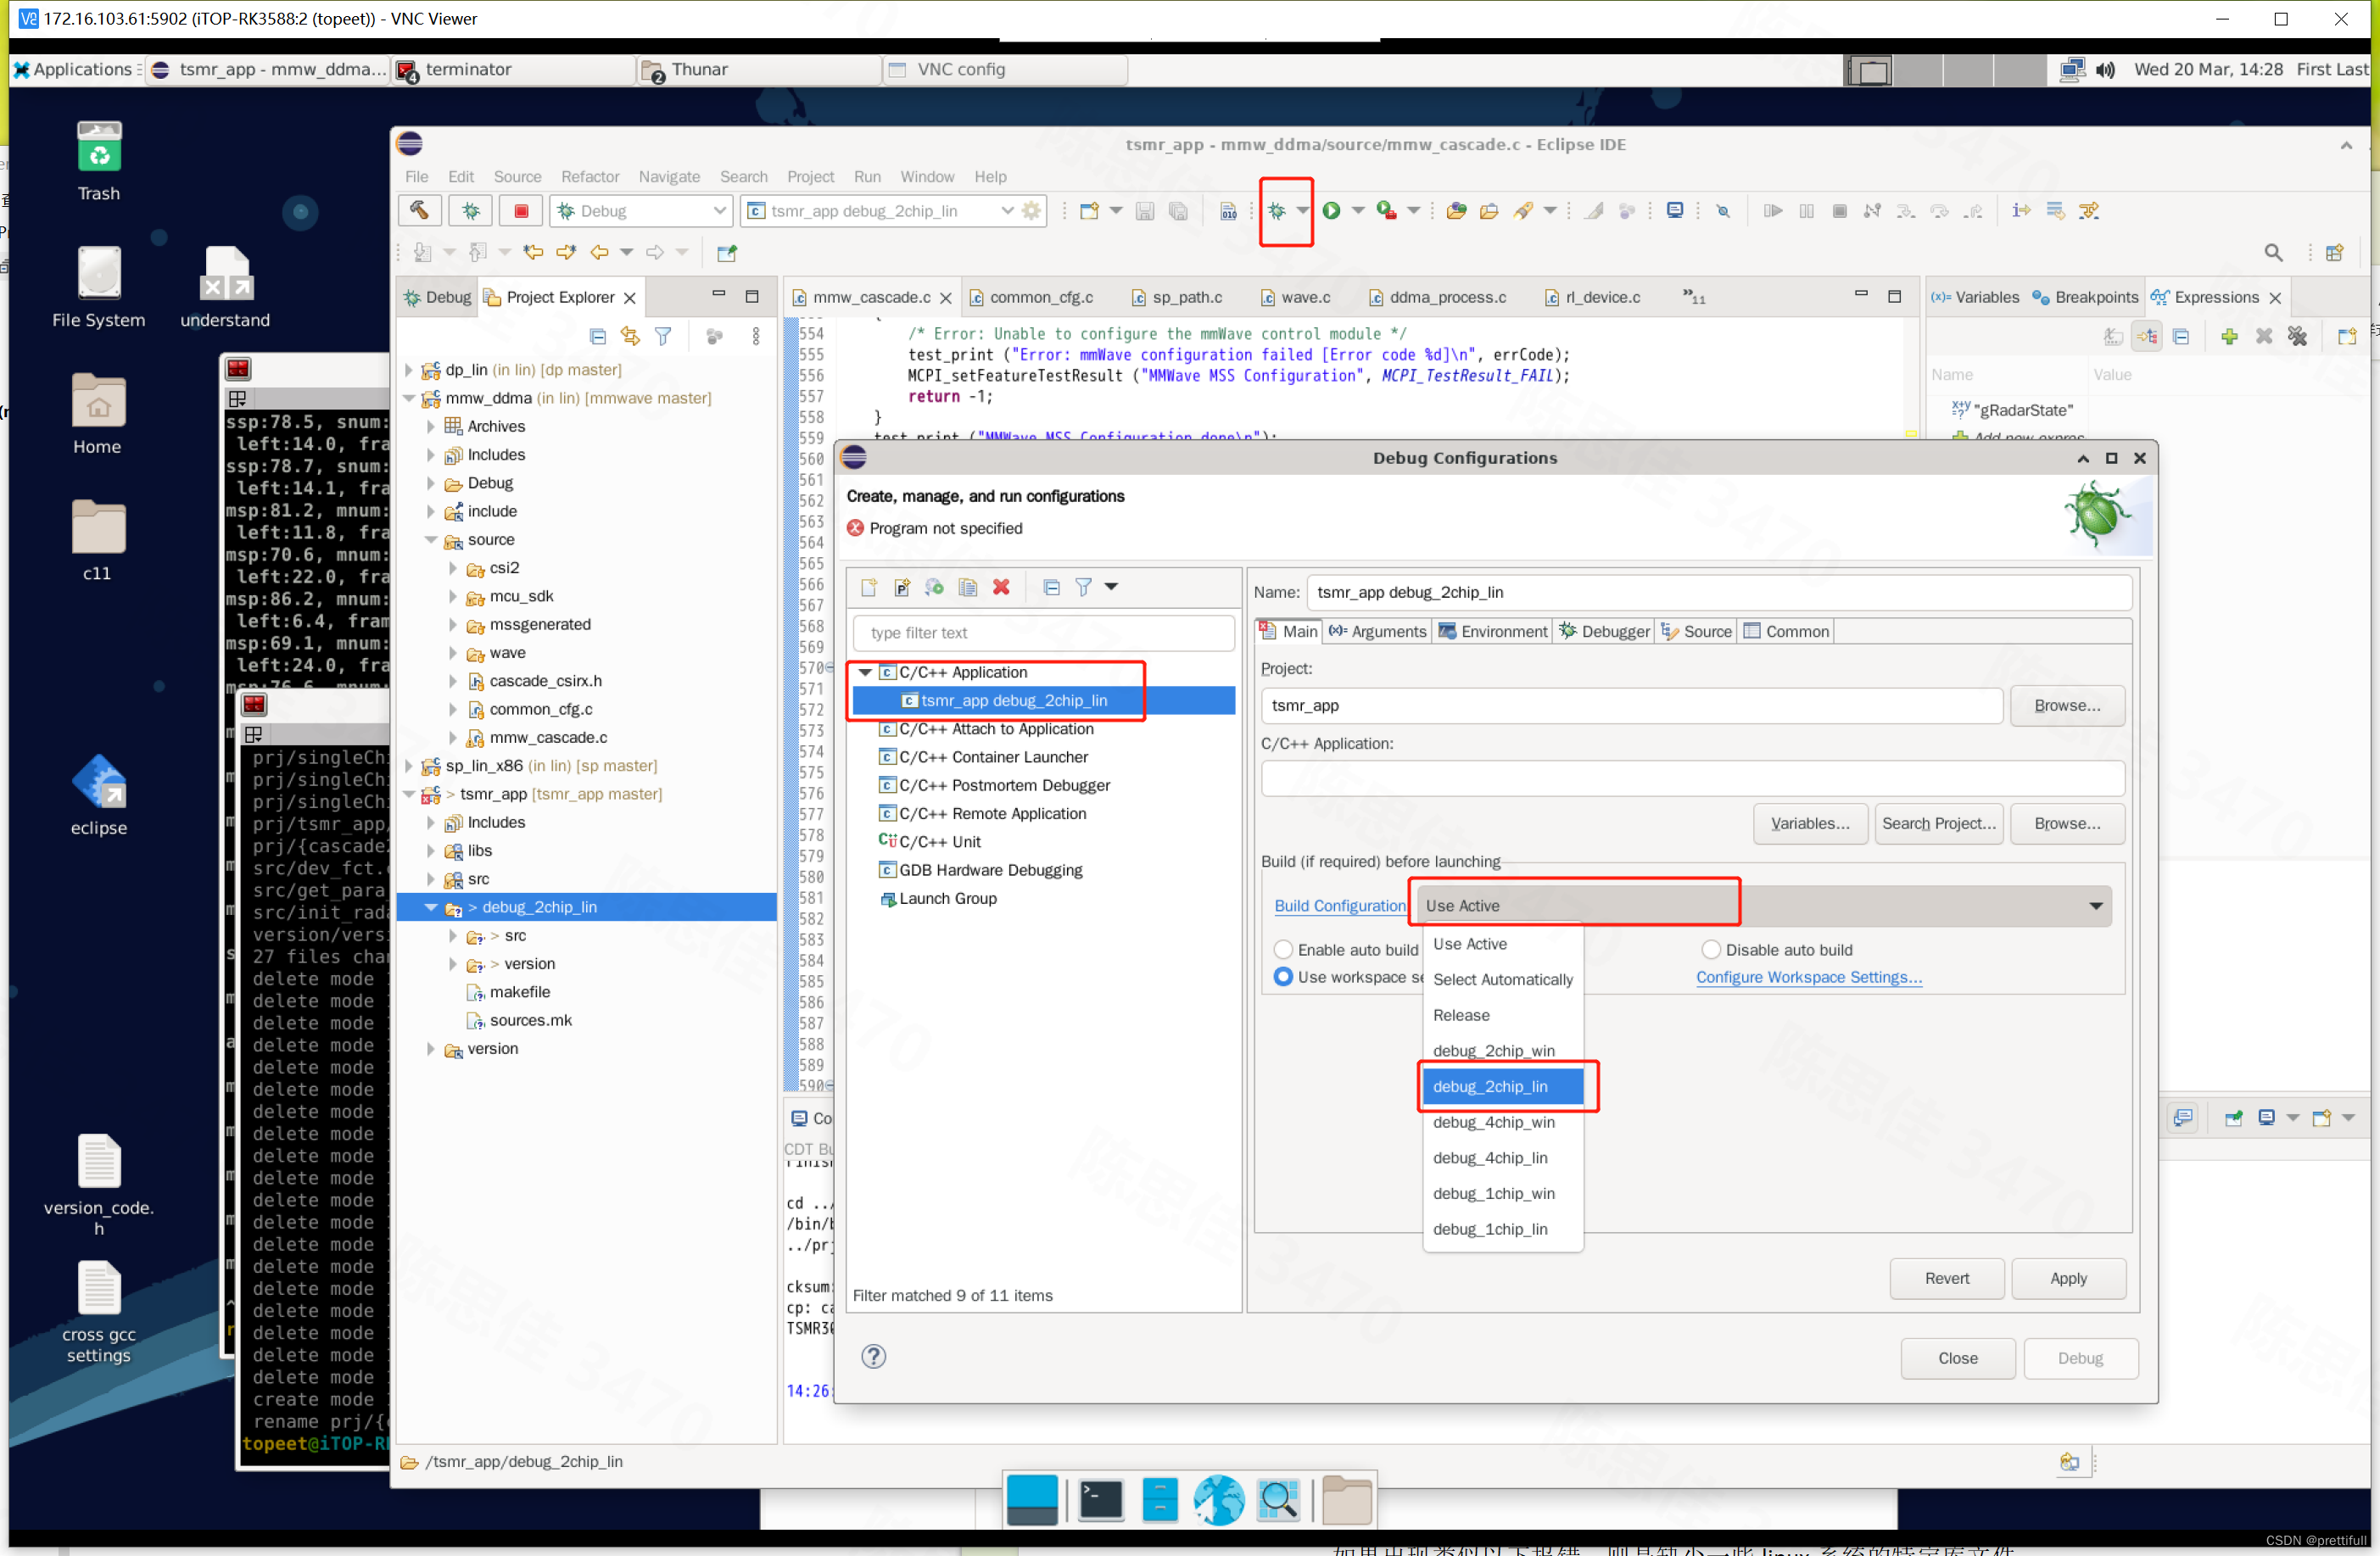Click the help question mark icon
Screen dimensions: 2380x1556
873,1356
